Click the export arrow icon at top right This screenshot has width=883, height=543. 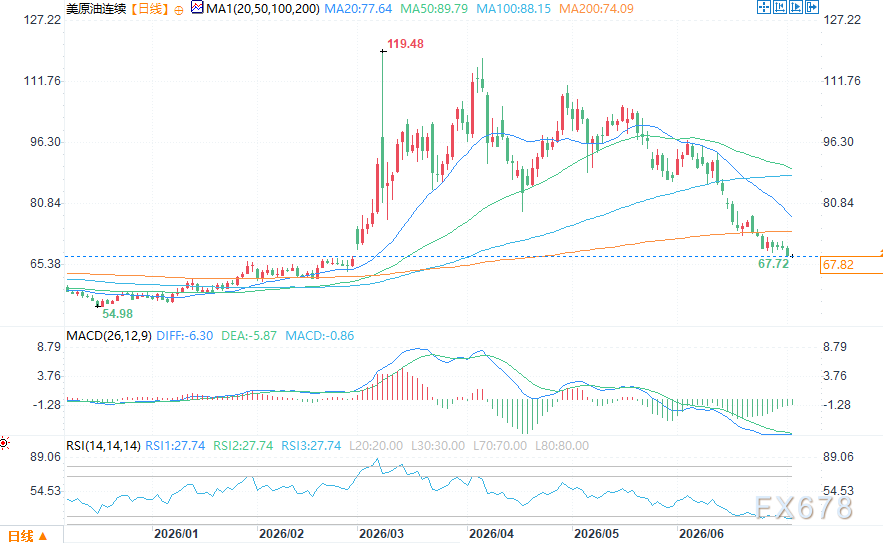tap(811, 7)
